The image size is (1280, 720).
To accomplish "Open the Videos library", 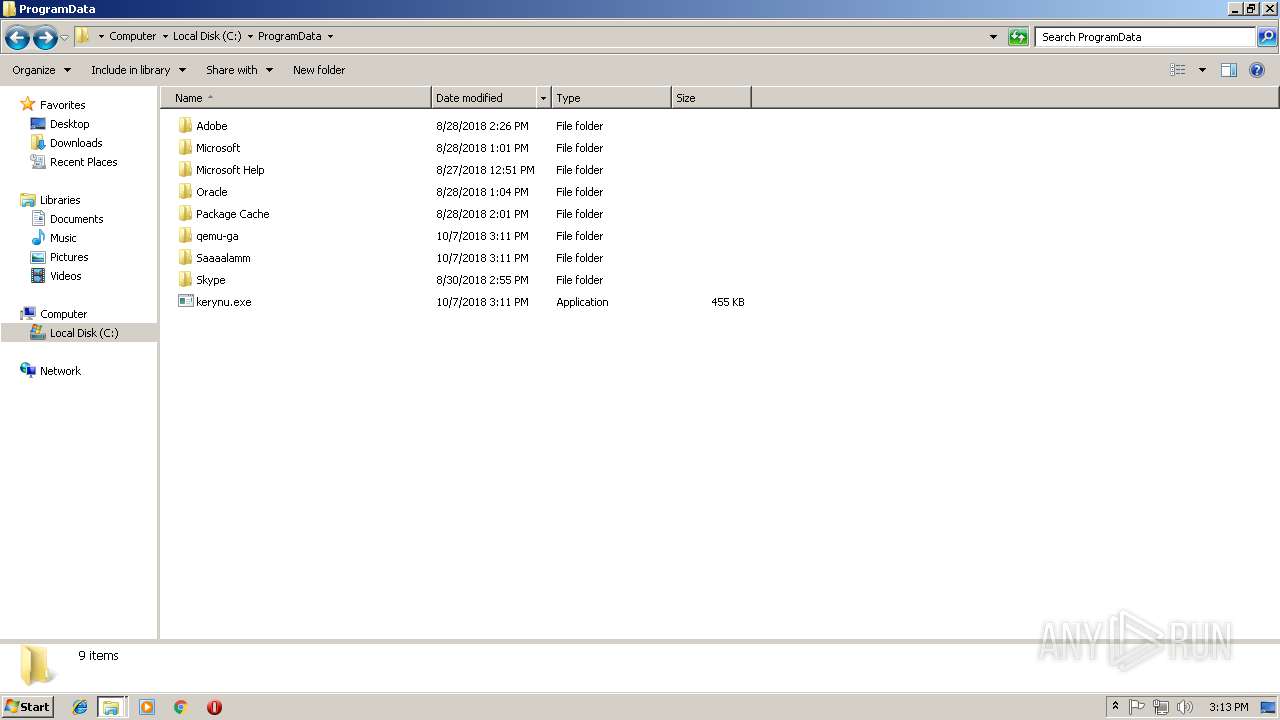I will pyautogui.click(x=65, y=276).
